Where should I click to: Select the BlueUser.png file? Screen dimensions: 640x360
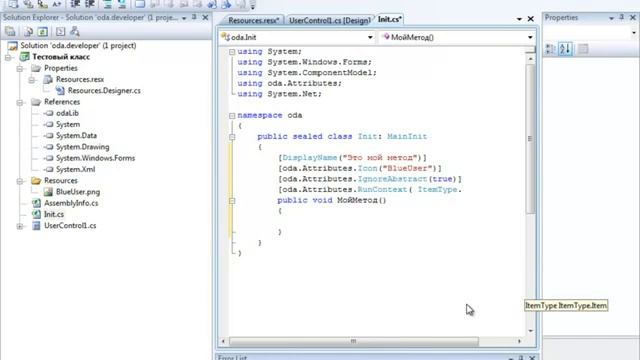point(78,192)
